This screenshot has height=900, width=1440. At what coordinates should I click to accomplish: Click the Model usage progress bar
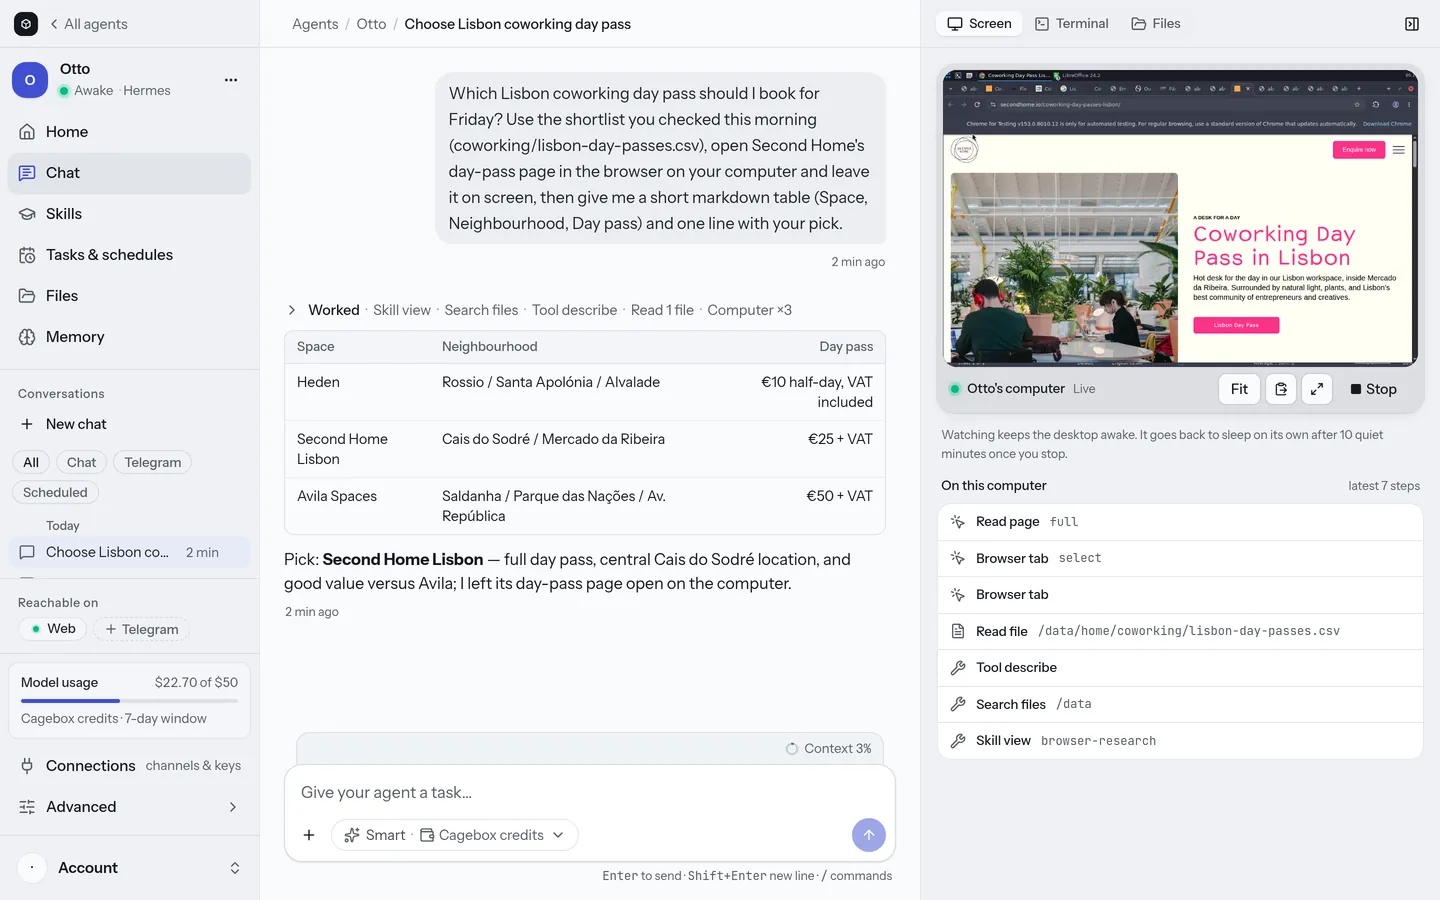tap(130, 701)
